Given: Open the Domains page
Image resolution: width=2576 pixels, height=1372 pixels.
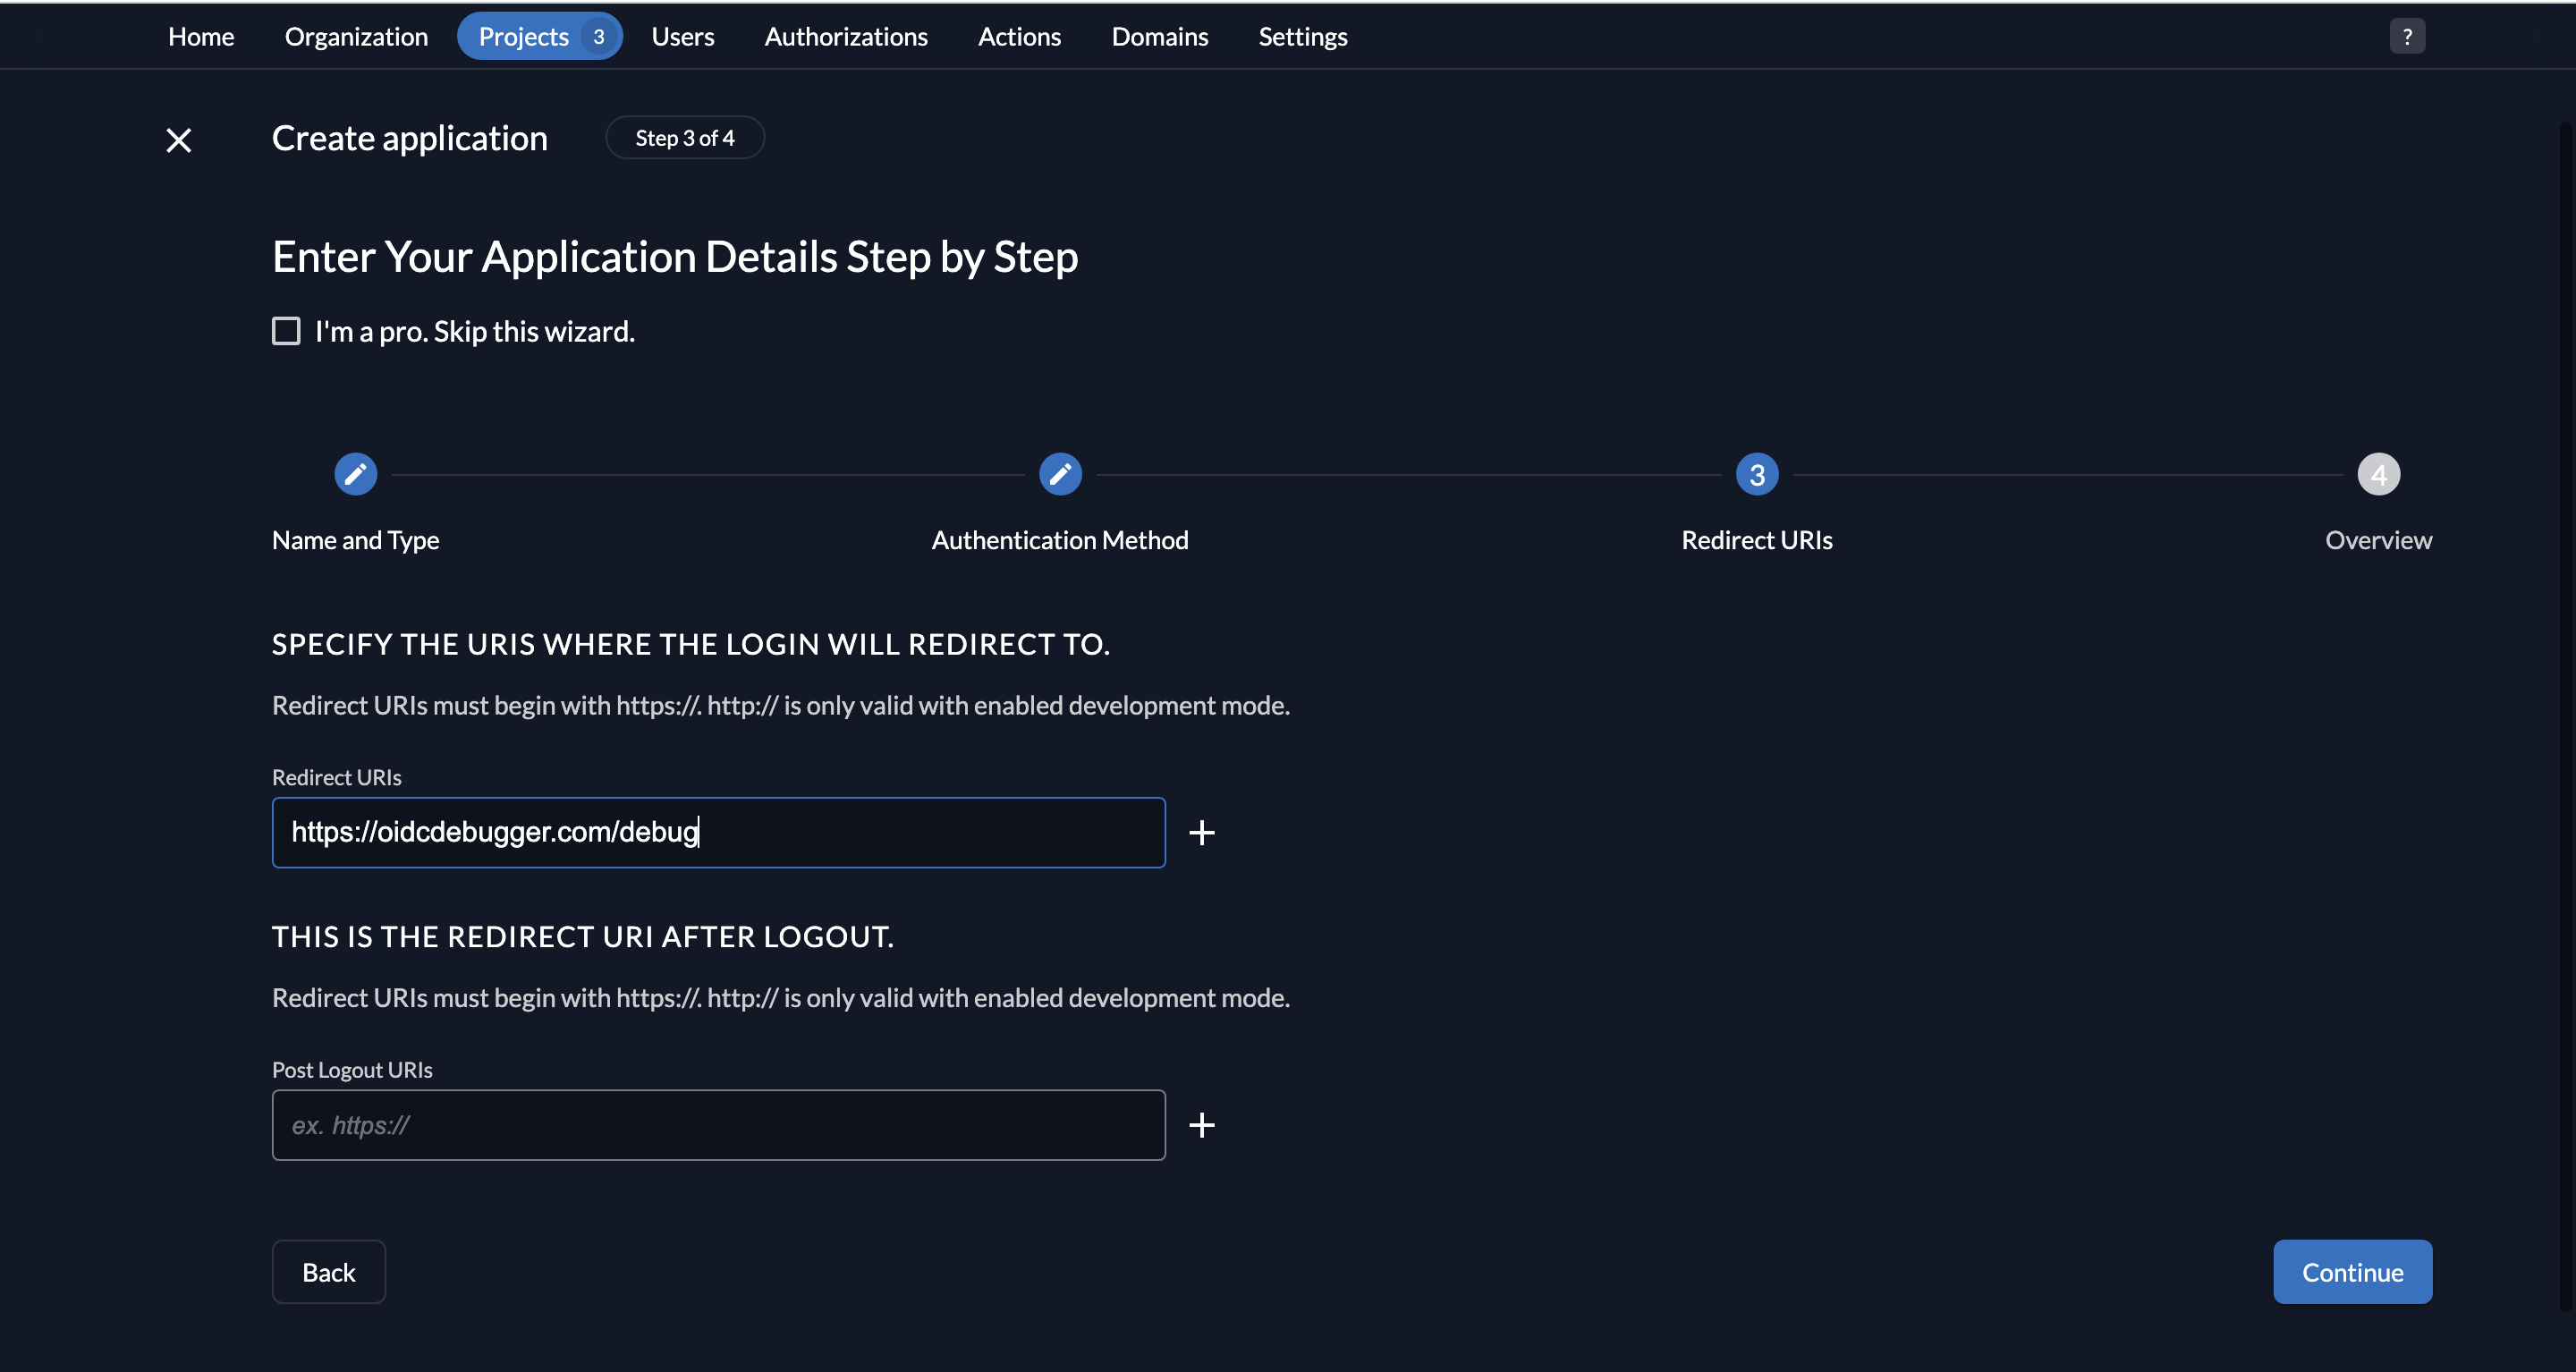Looking at the screenshot, I should click(x=1159, y=36).
